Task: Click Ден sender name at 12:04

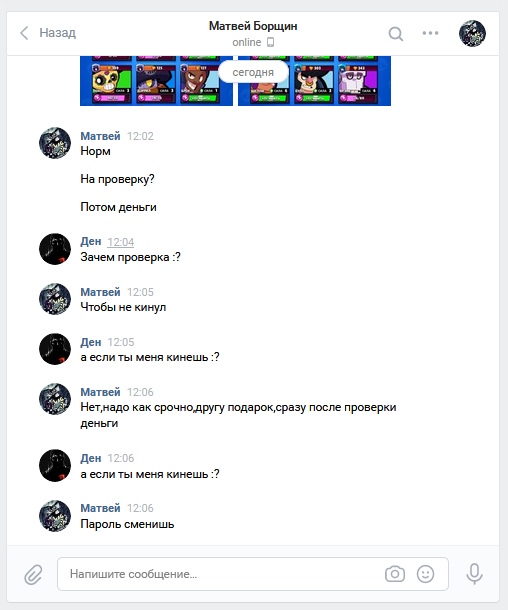Action: (91, 242)
